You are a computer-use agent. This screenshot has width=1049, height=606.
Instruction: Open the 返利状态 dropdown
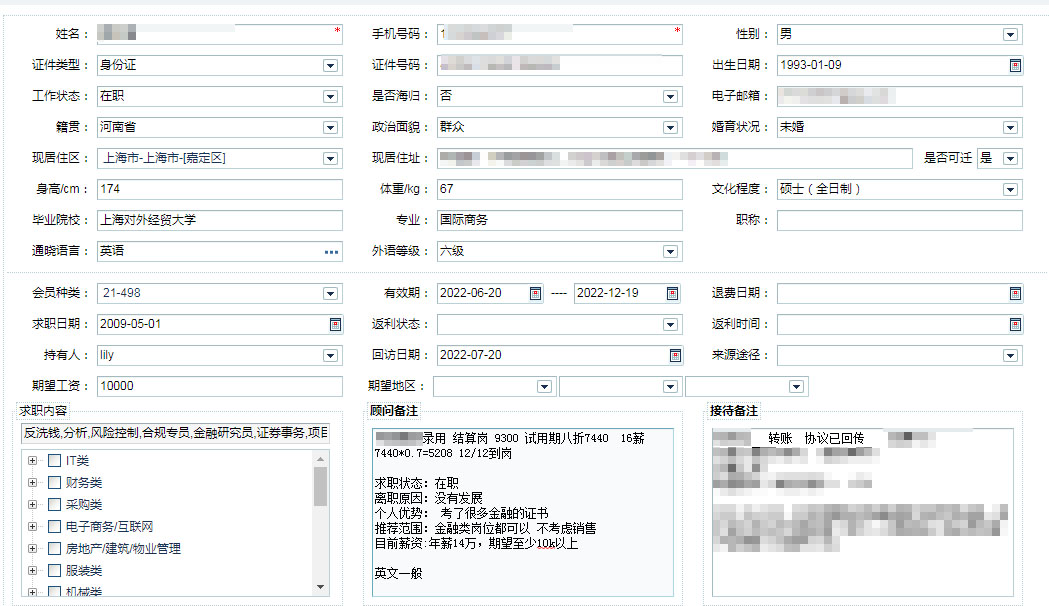click(x=670, y=324)
